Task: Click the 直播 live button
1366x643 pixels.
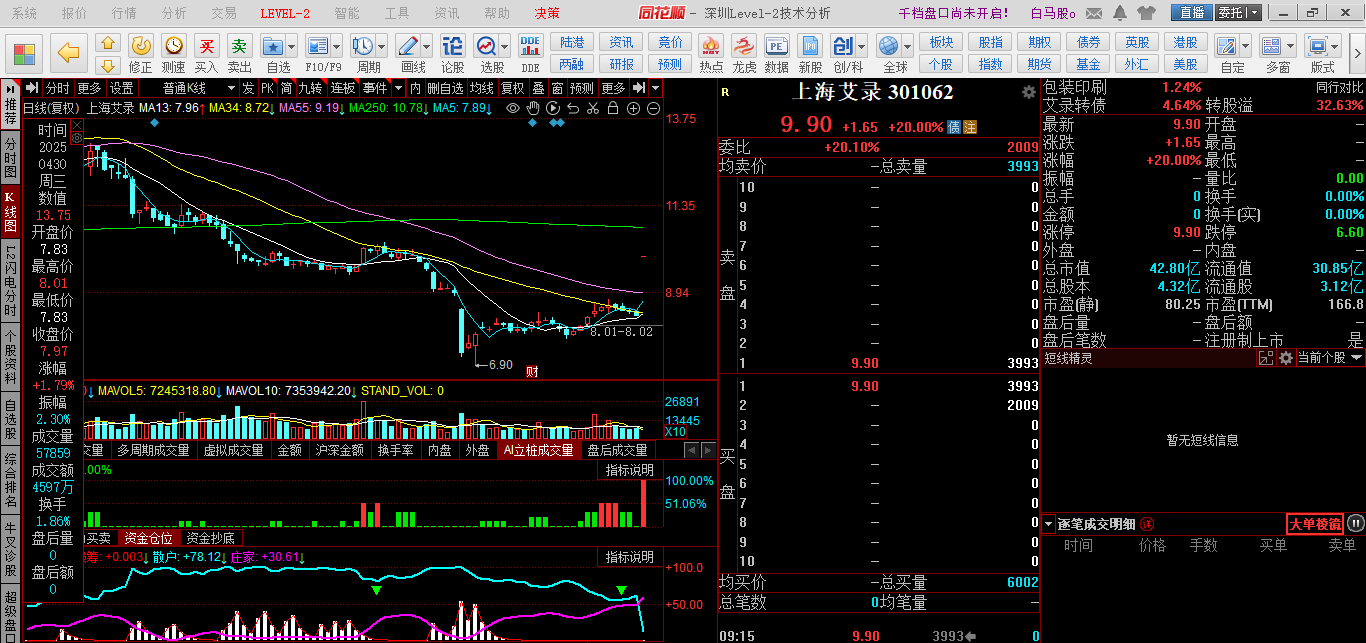Action: 1191,12
